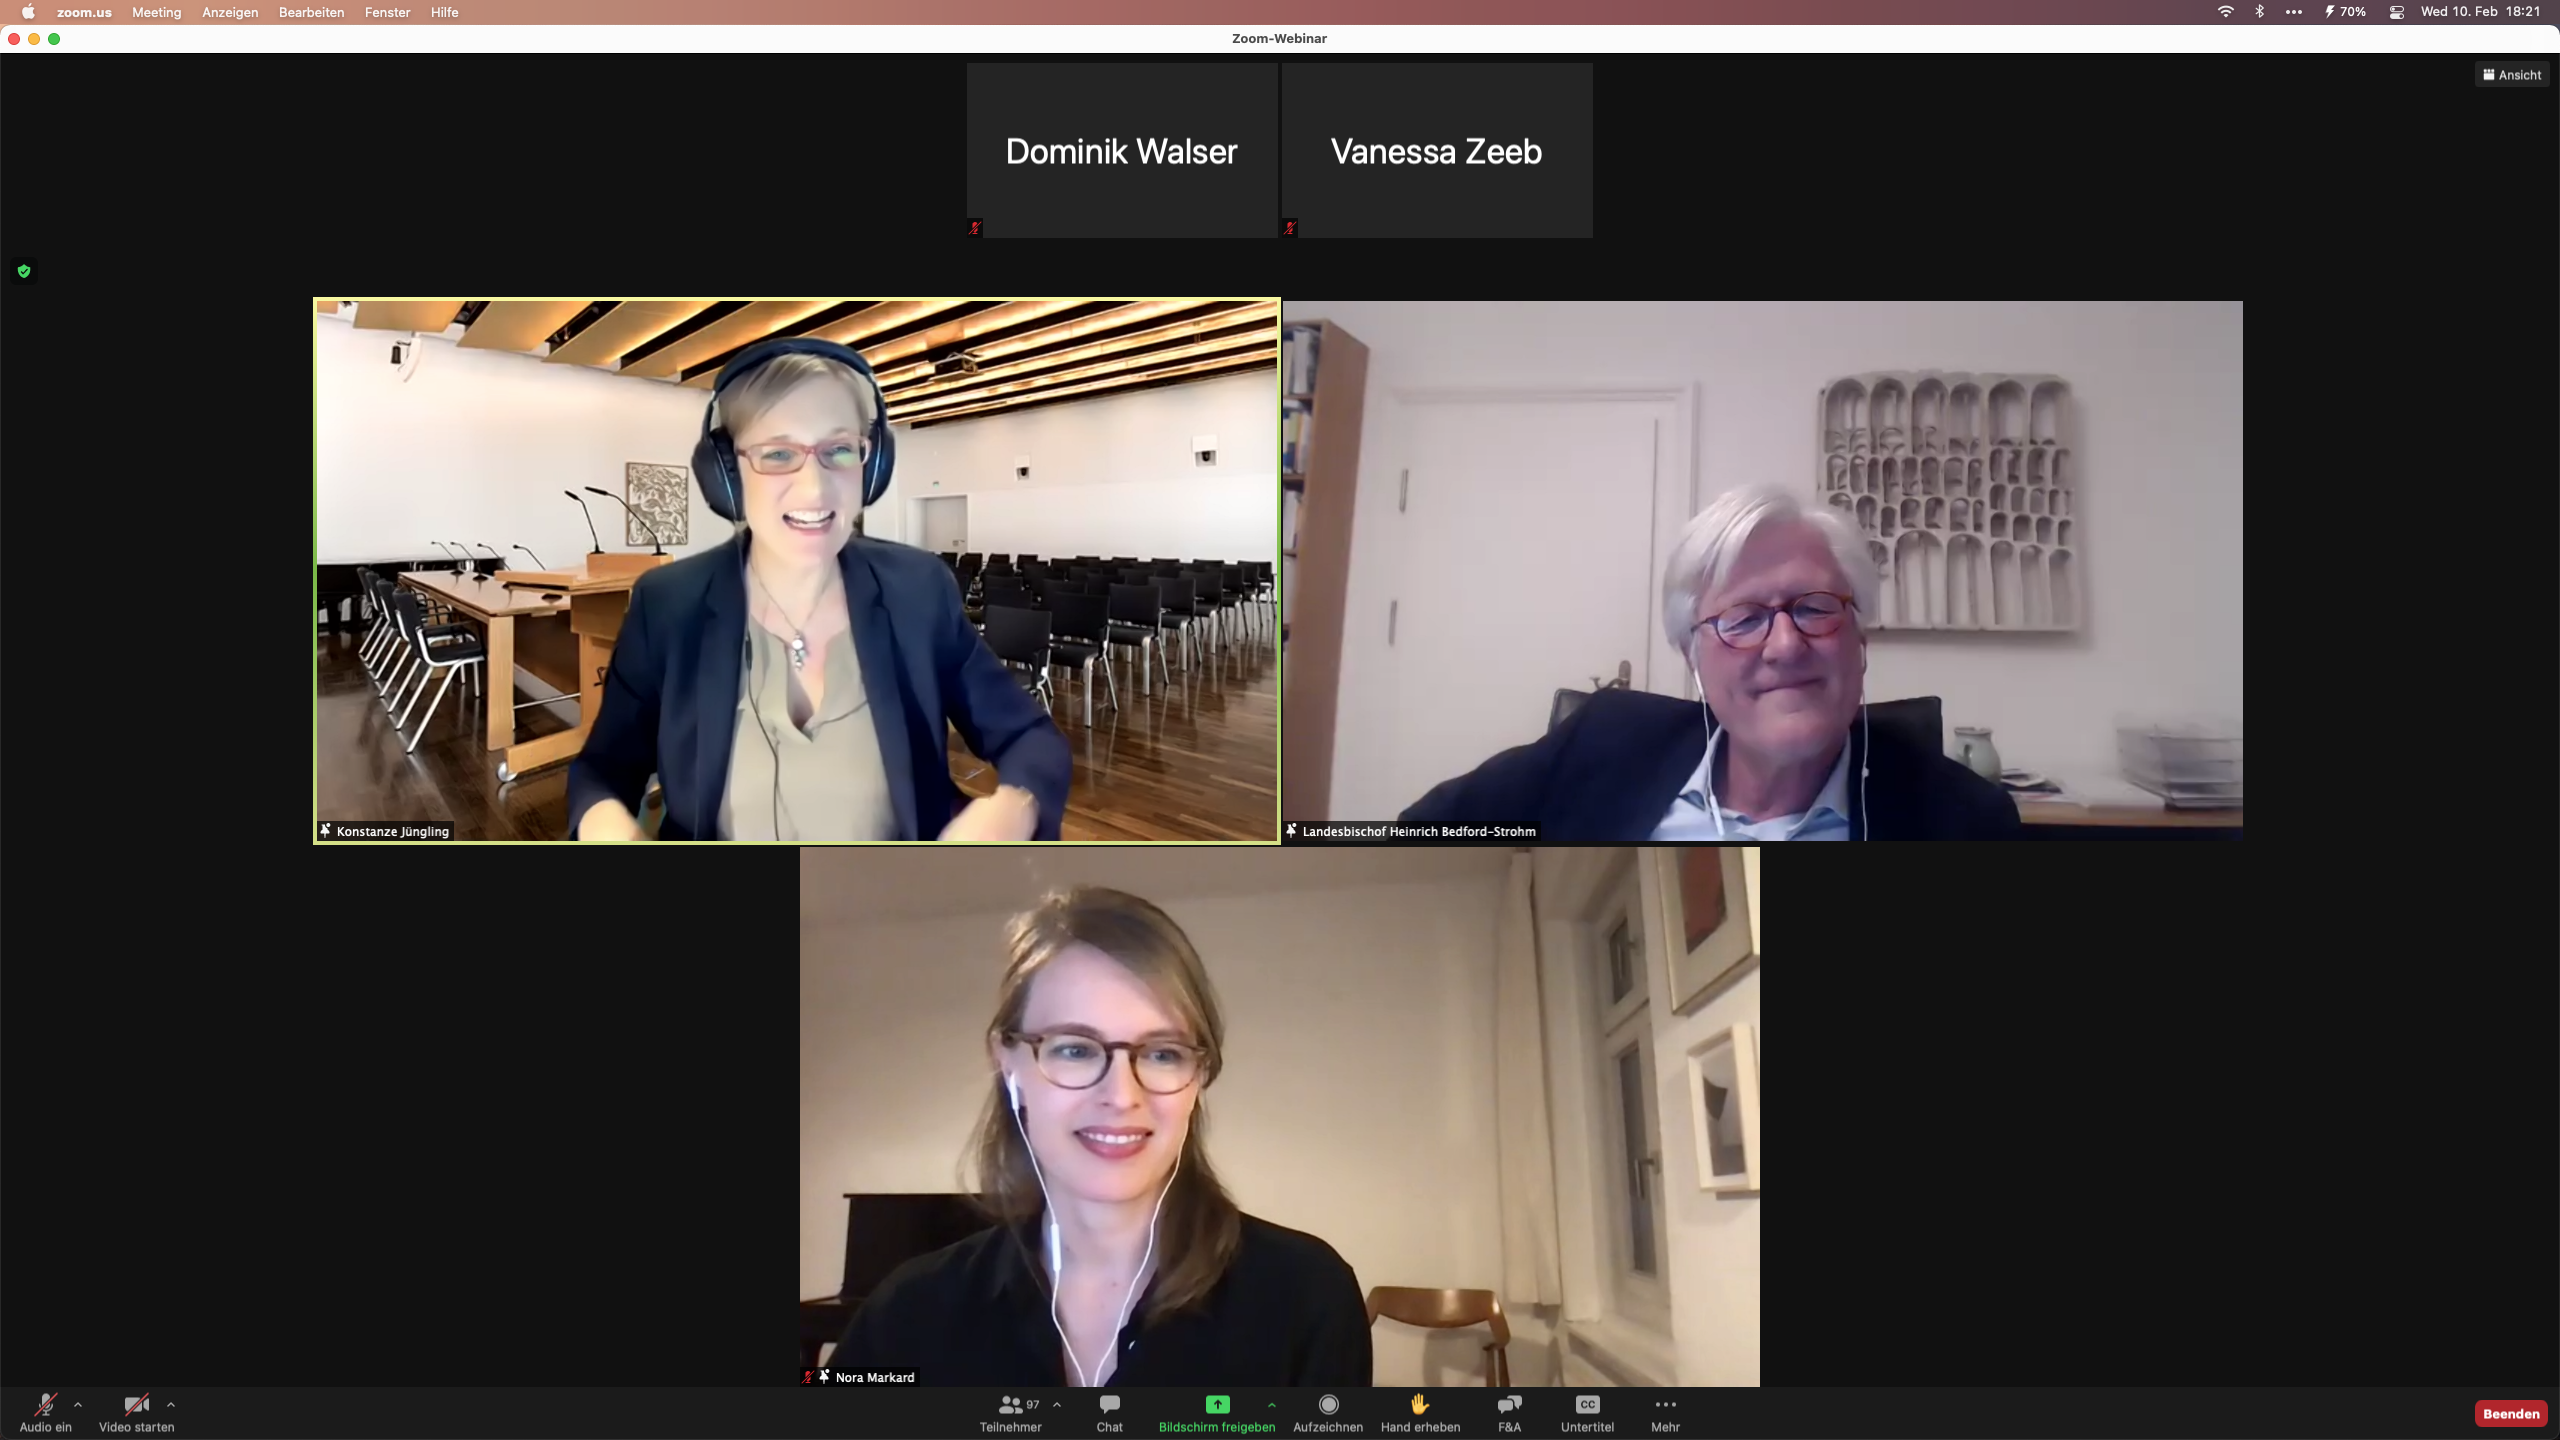2560x1440 pixels.
Task: Expand video options arrow beside camera
Action: click(x=171, y=1405)
